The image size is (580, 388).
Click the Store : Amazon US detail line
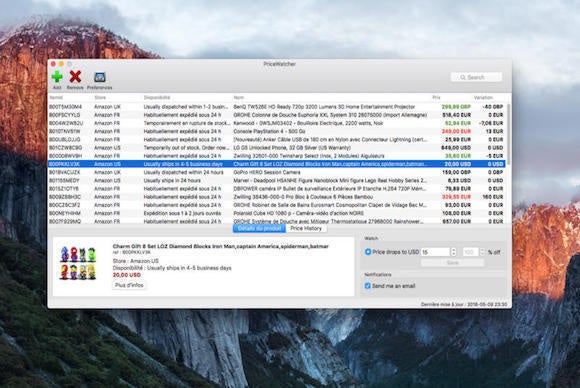click(135, 261)
